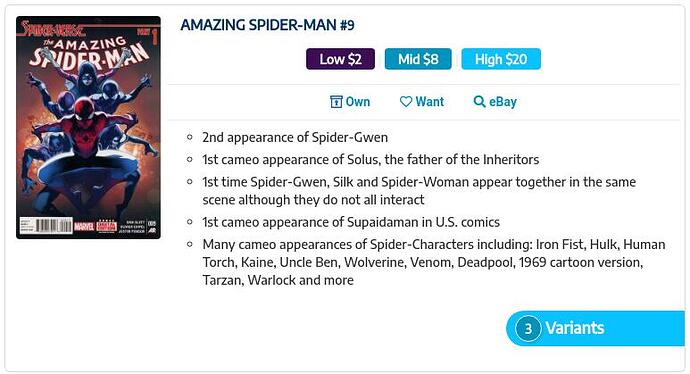Click the Solus cameo appearance note
Image resolution: width=690 pixels, height=374 pixels.
pos(371,159)
